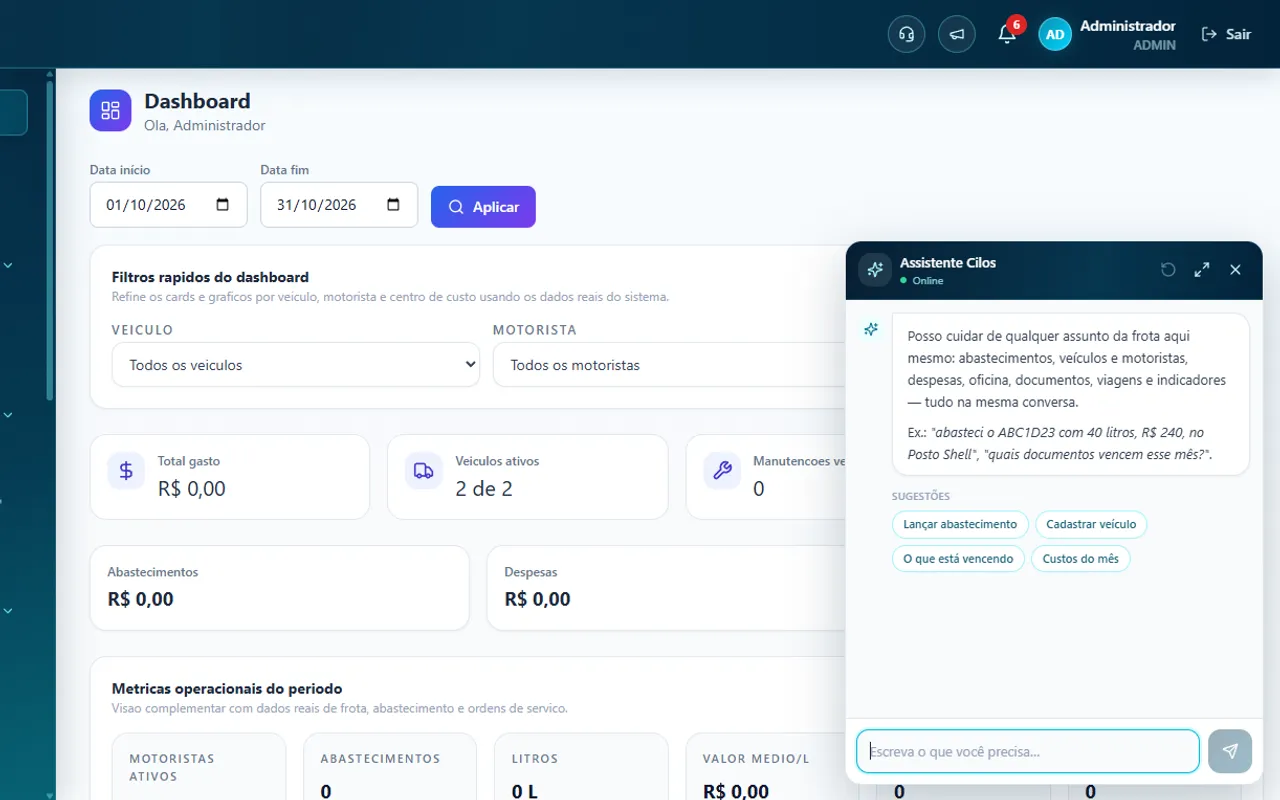
Task: Click the Veiculos ativos 2 de 2 value
Action: (484, 489)
